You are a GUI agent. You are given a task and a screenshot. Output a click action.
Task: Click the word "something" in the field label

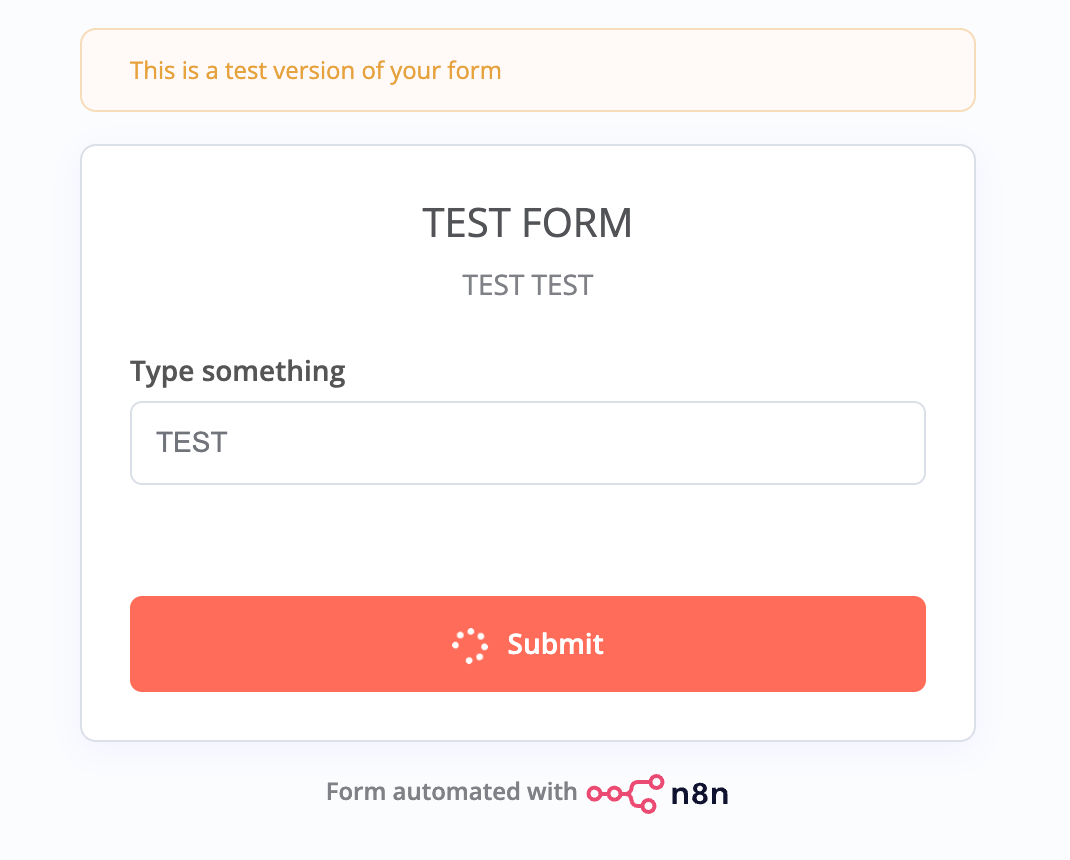273,372
